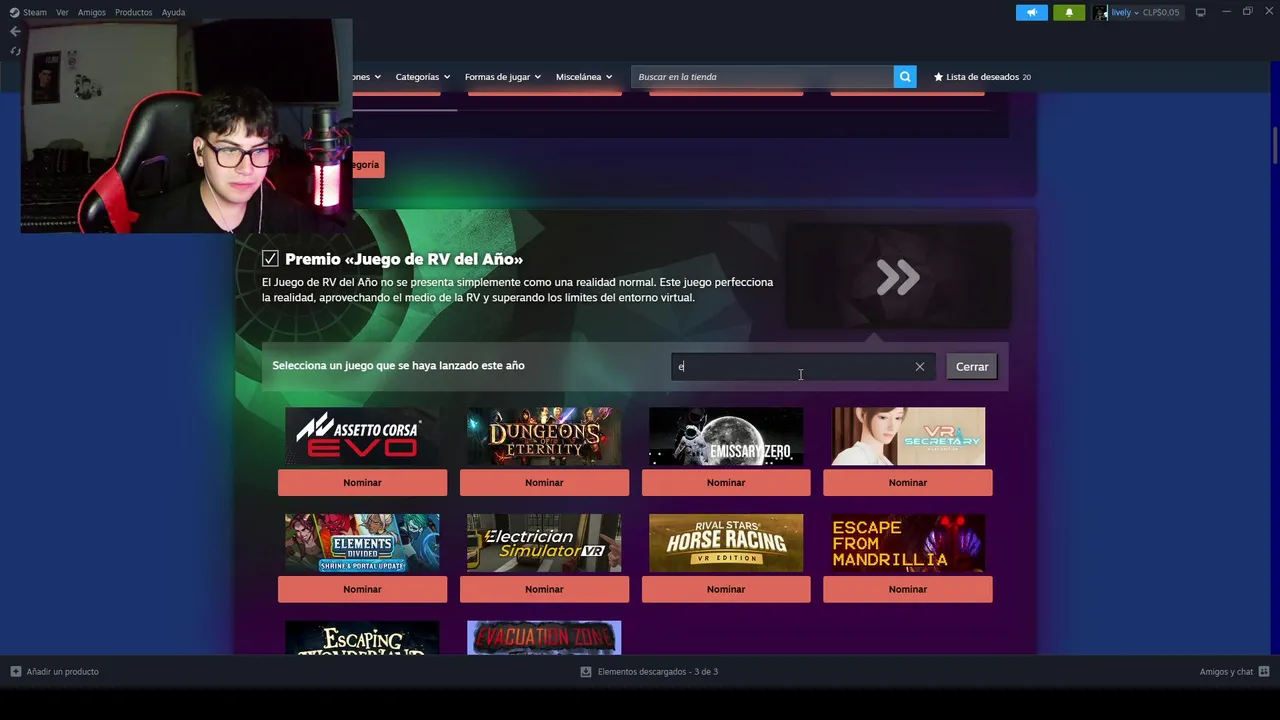Viewport: 1280px width, 720px height.
Task: Open the Assetto Corsa EVO thumbnail
Action: coord(362,436)
